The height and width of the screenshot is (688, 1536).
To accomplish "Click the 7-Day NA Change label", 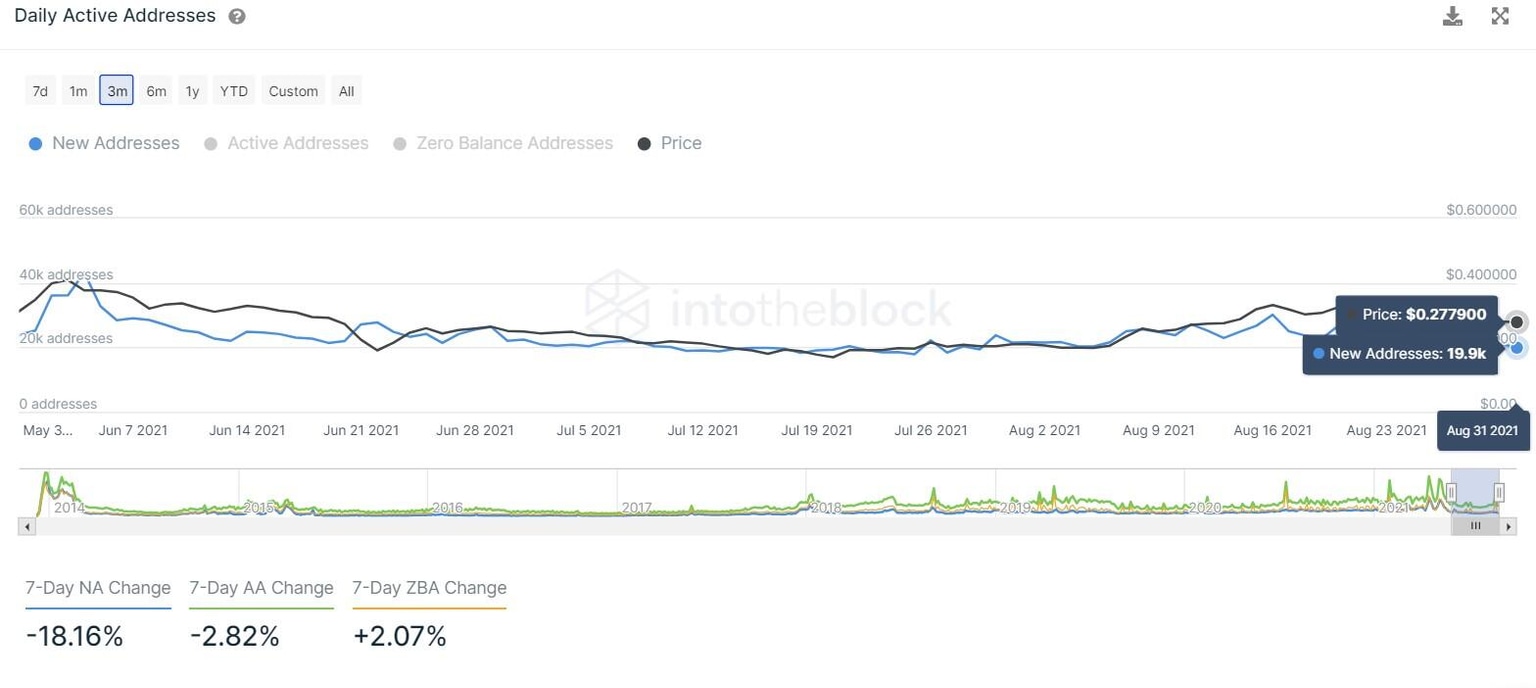I will (x=98, y=588).
